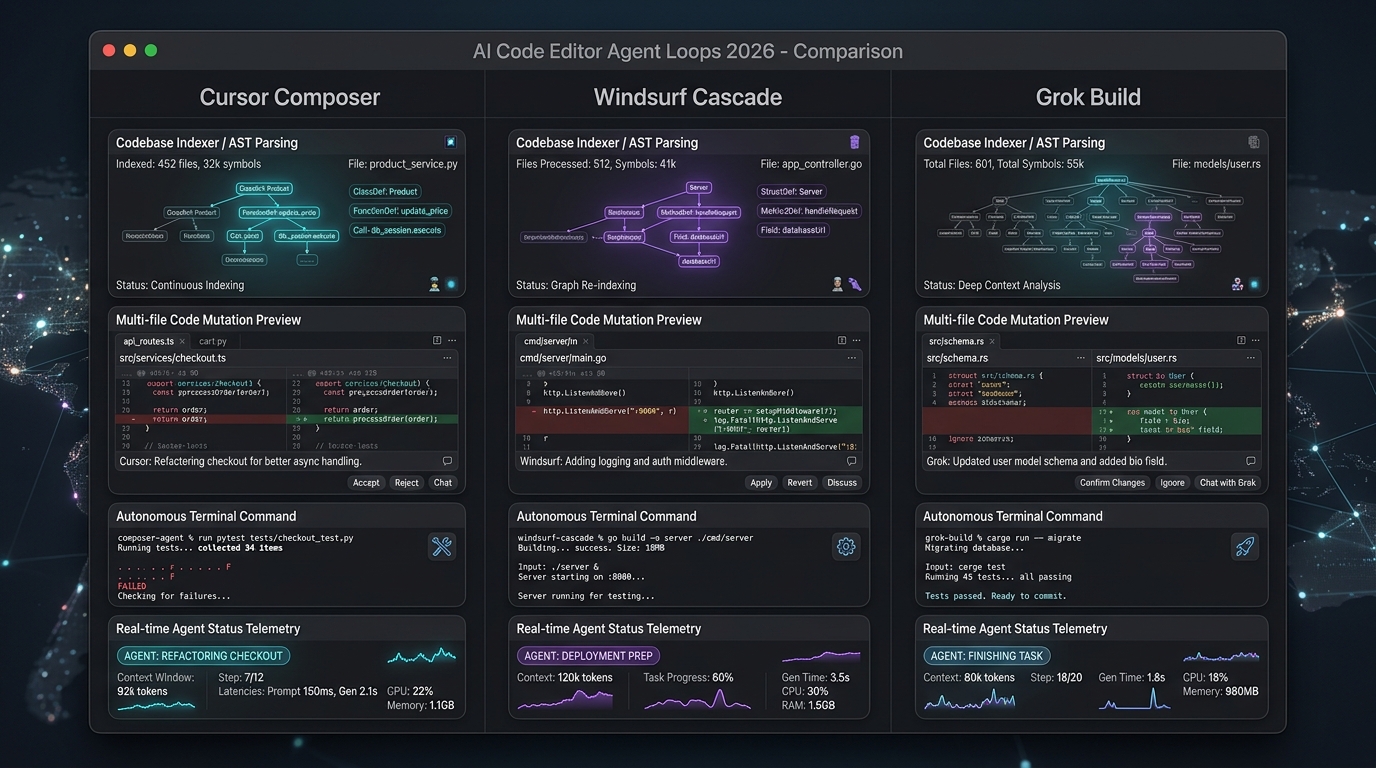Click the Ignore button in Grok panel

1172,482
